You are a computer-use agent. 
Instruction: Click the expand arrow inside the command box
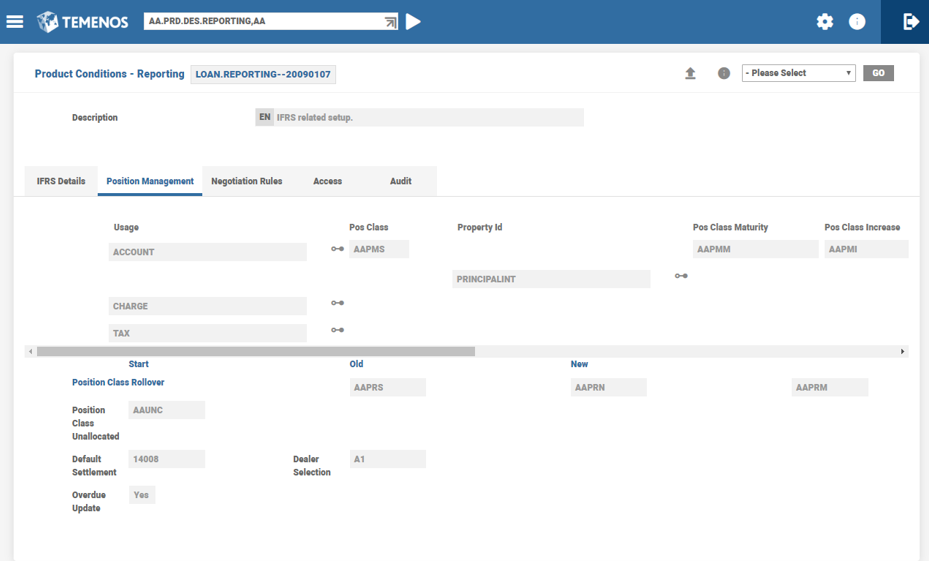390,22
